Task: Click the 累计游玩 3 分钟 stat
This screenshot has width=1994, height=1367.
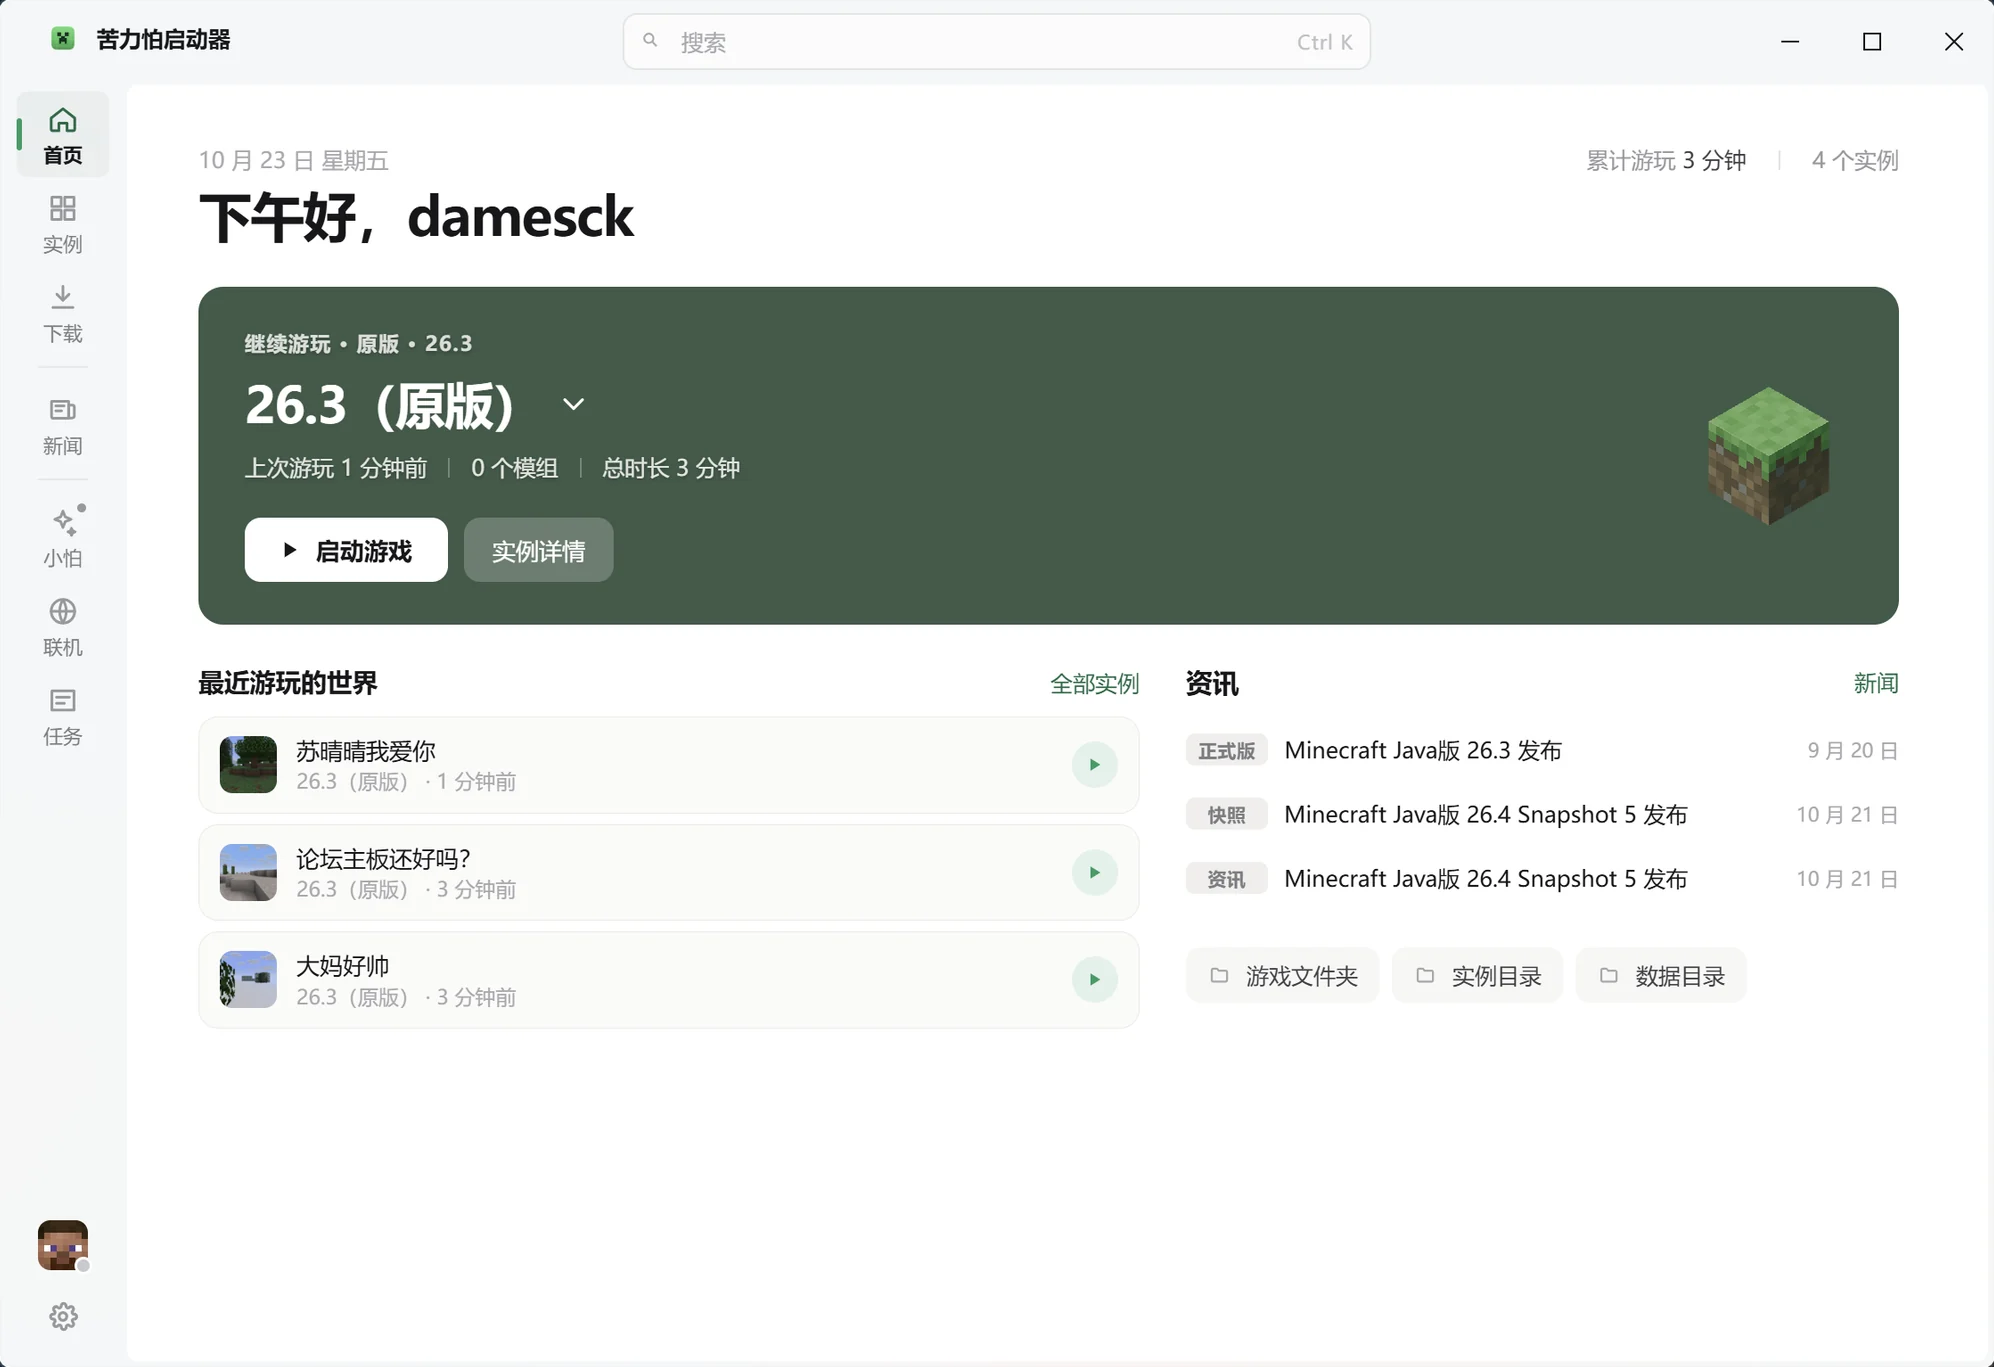Action: point(1666,161)
